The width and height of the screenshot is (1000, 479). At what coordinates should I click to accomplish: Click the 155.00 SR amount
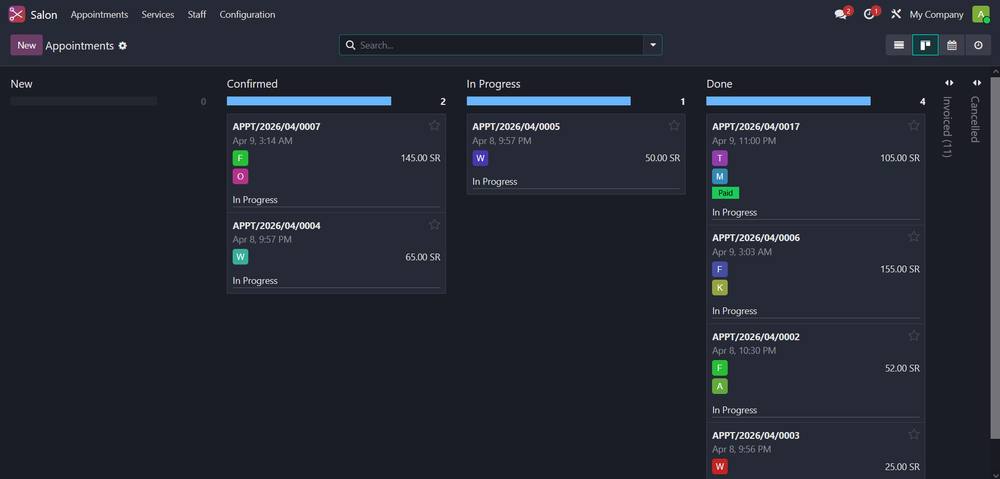tap(900, 269)
